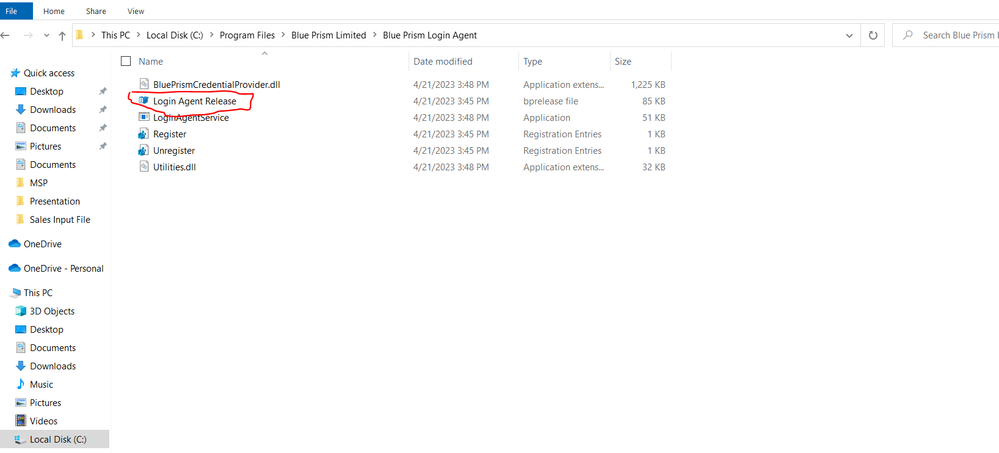Open the recent locations dropdown arrow
Screen dimensions: 999x453
point(47,36)
